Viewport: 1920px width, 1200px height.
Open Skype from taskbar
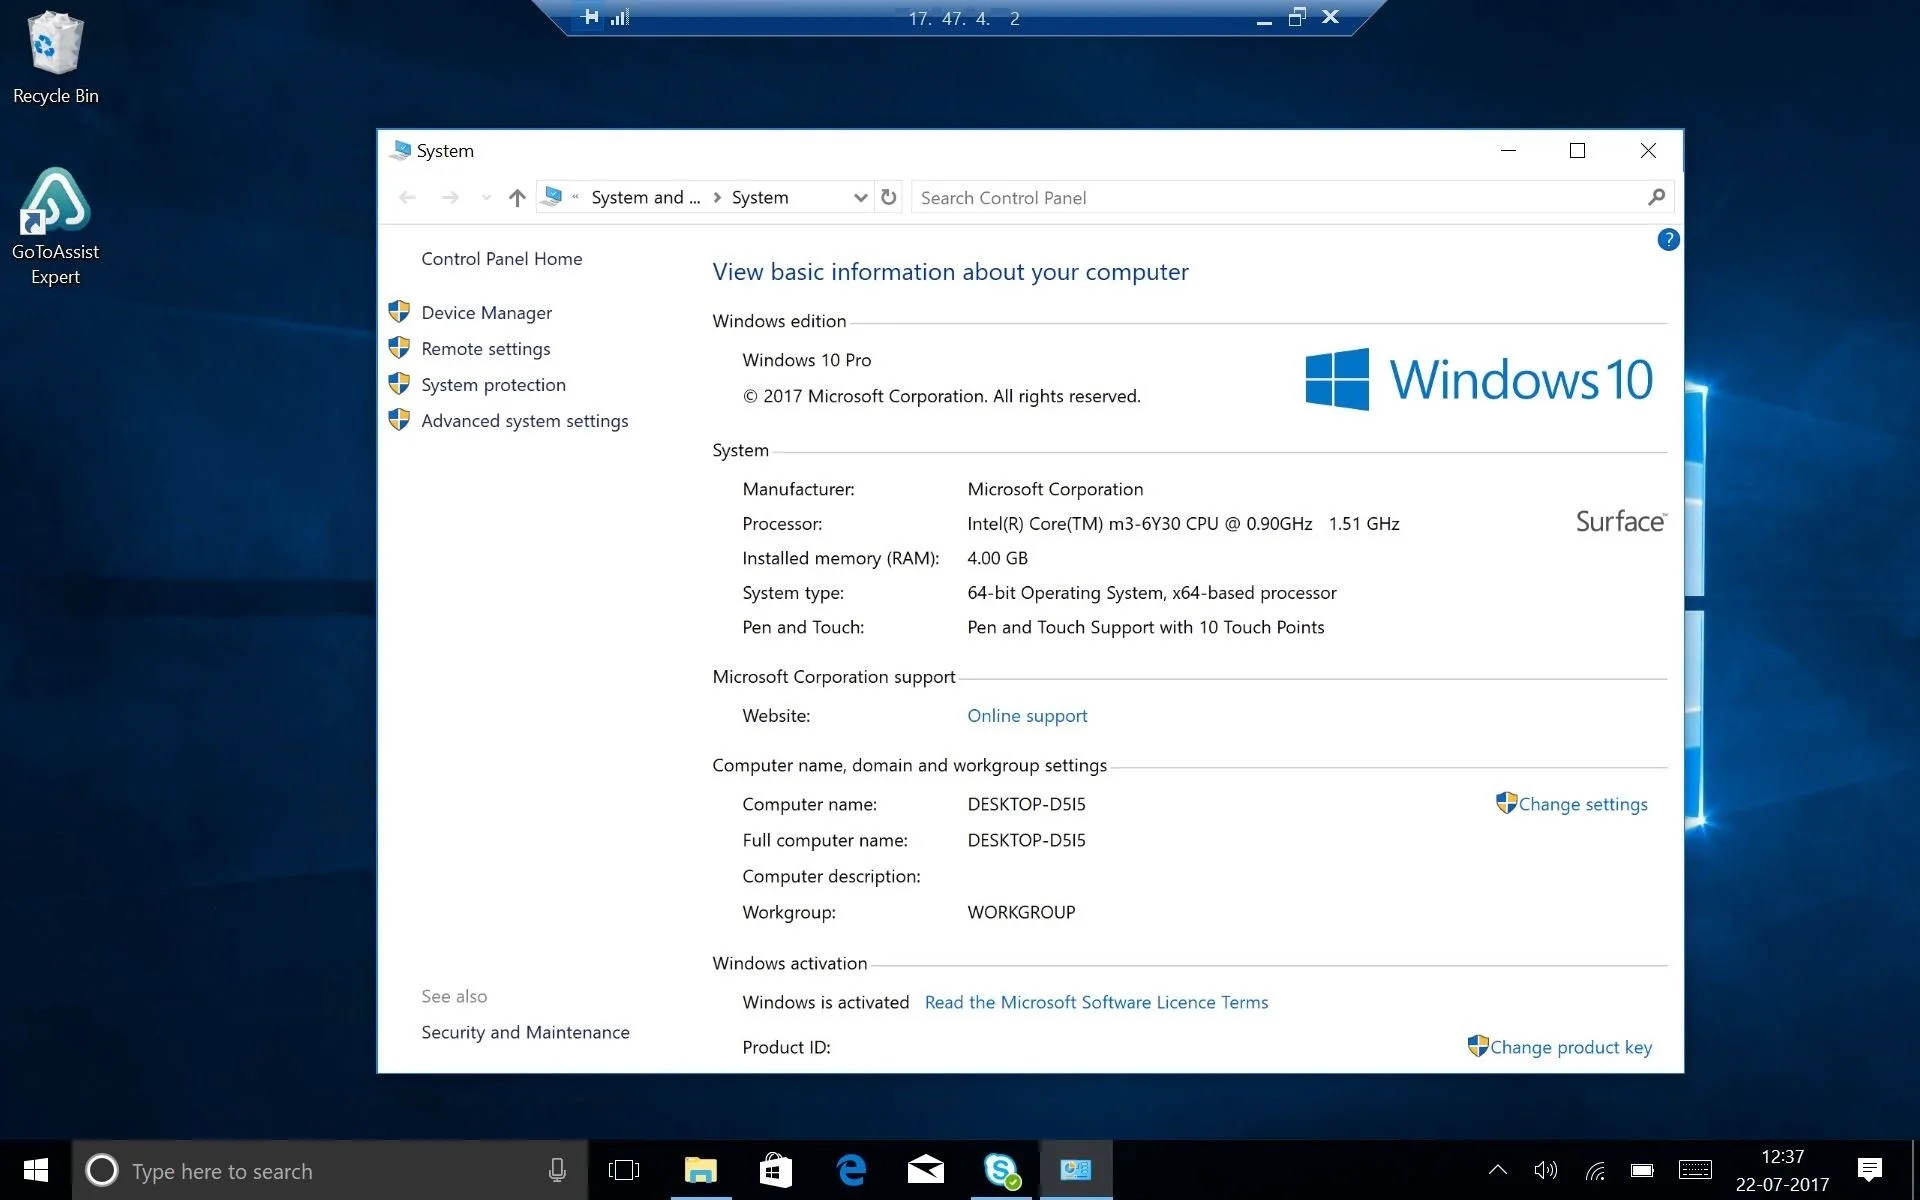point(1001,1170)
